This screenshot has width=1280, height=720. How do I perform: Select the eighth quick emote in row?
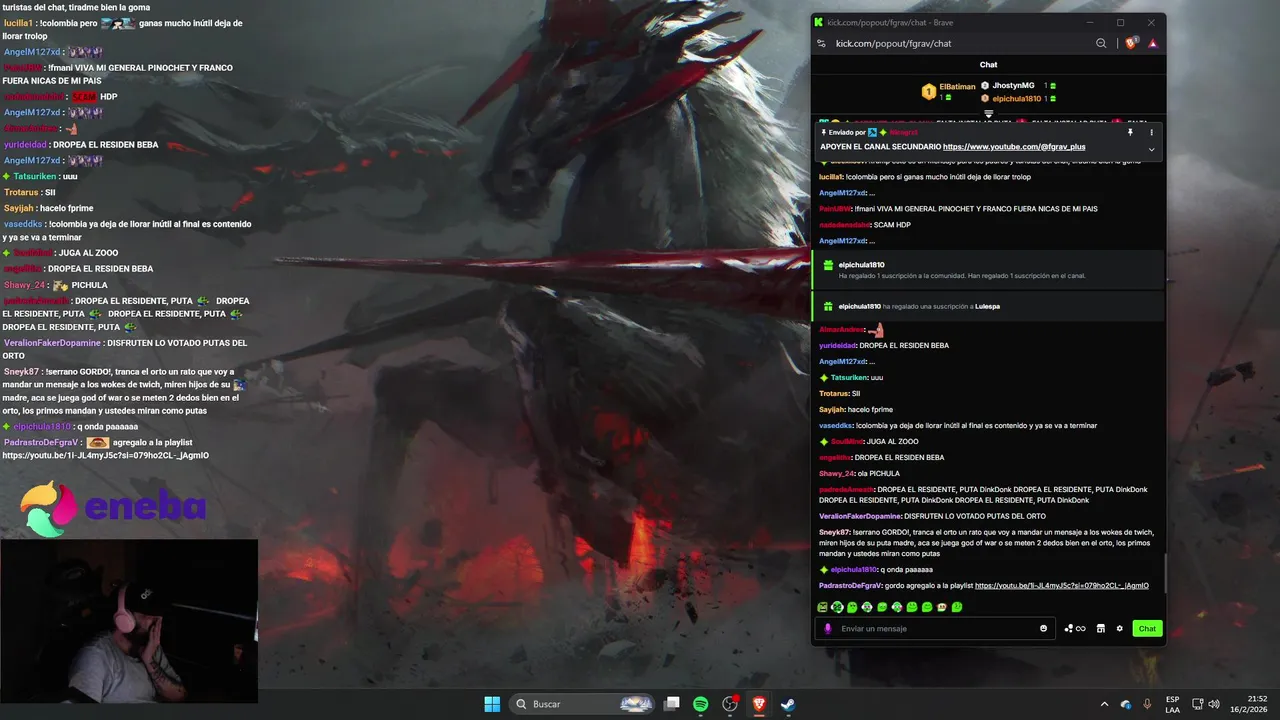[x=928, y=607]
